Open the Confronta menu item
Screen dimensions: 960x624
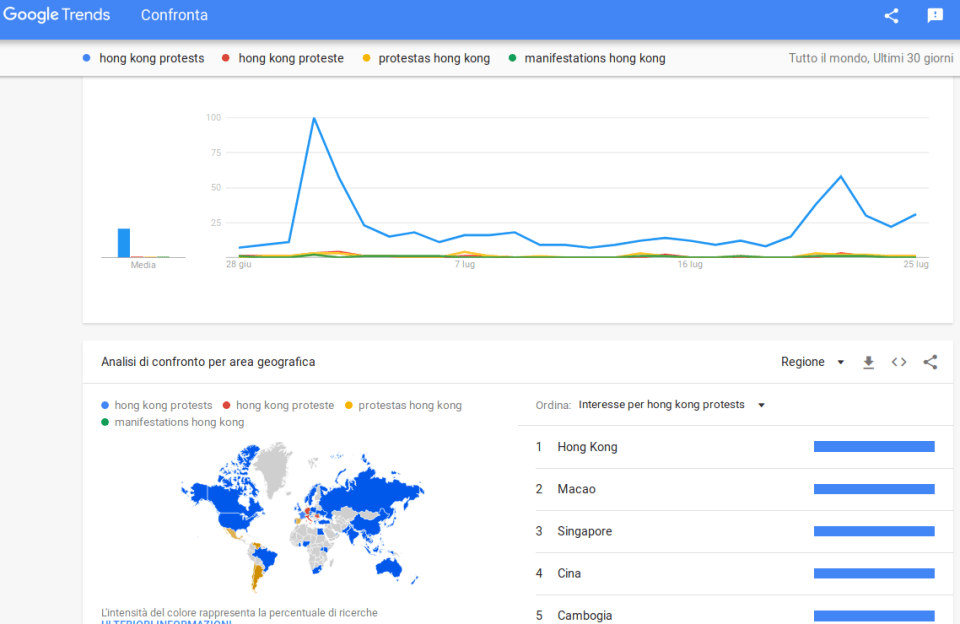174,15
